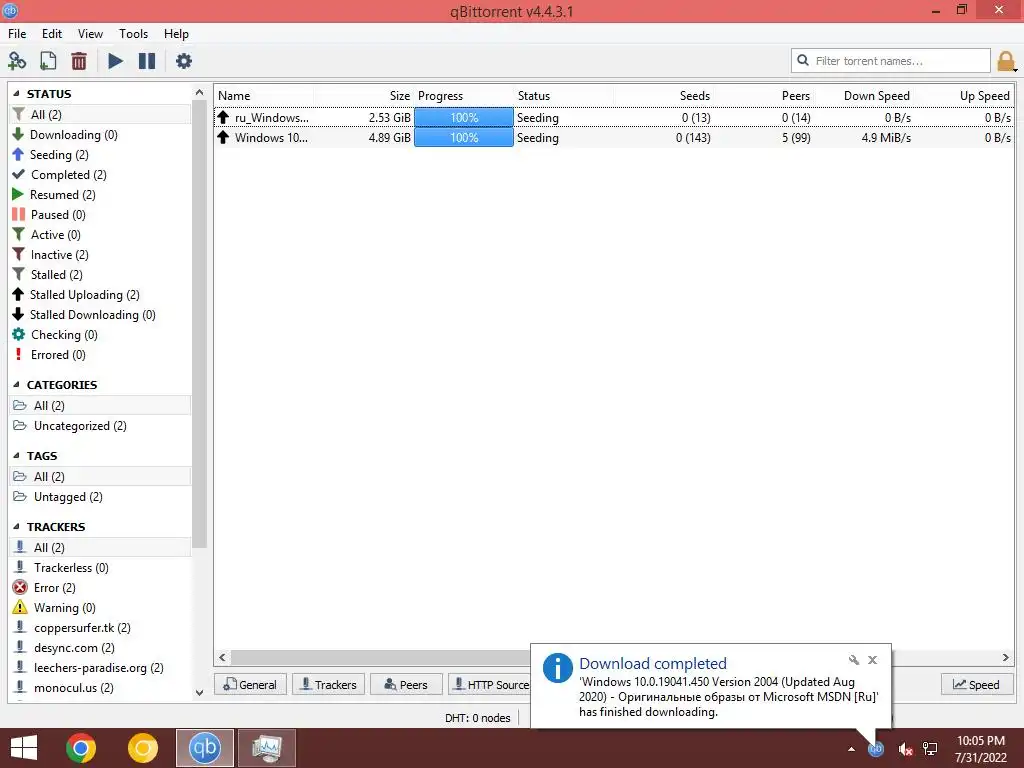Click the horizontal scrollbar left arrow
Image resolution: width=1024 pixels, height=768 pixels.
point(223,658)
